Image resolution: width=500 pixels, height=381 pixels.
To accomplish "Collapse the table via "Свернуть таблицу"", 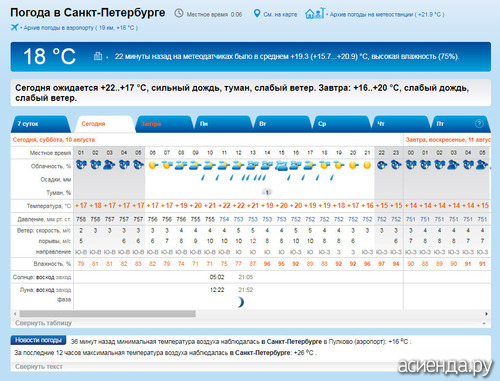I will 43,323.
